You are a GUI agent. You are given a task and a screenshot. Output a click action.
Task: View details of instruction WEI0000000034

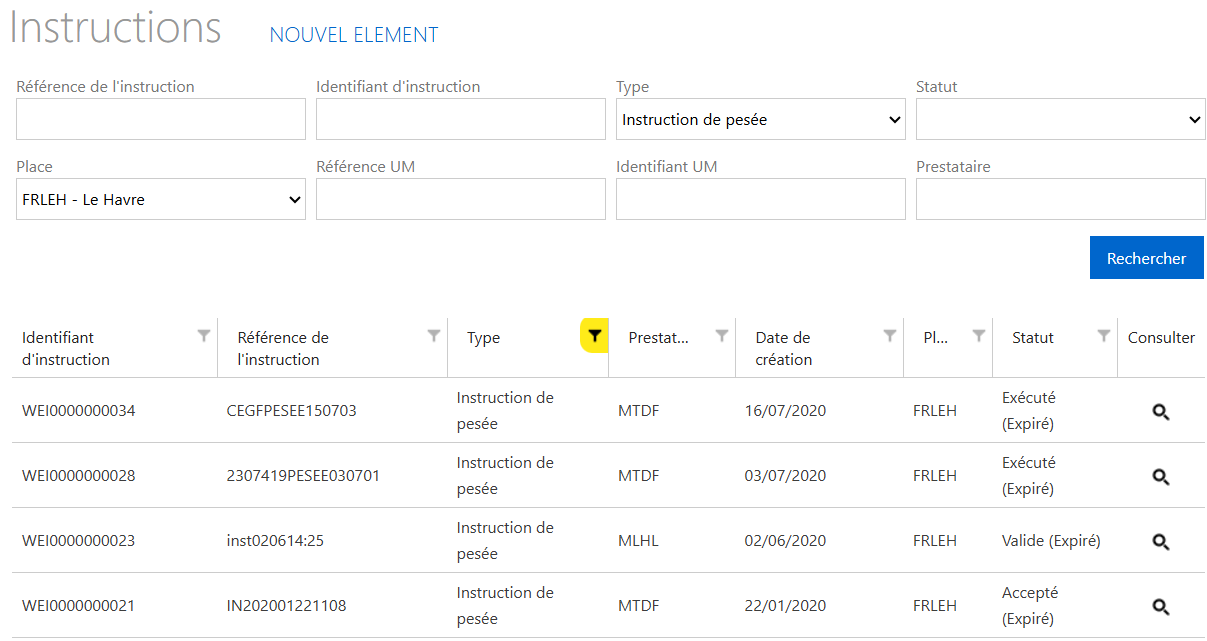1161,412
